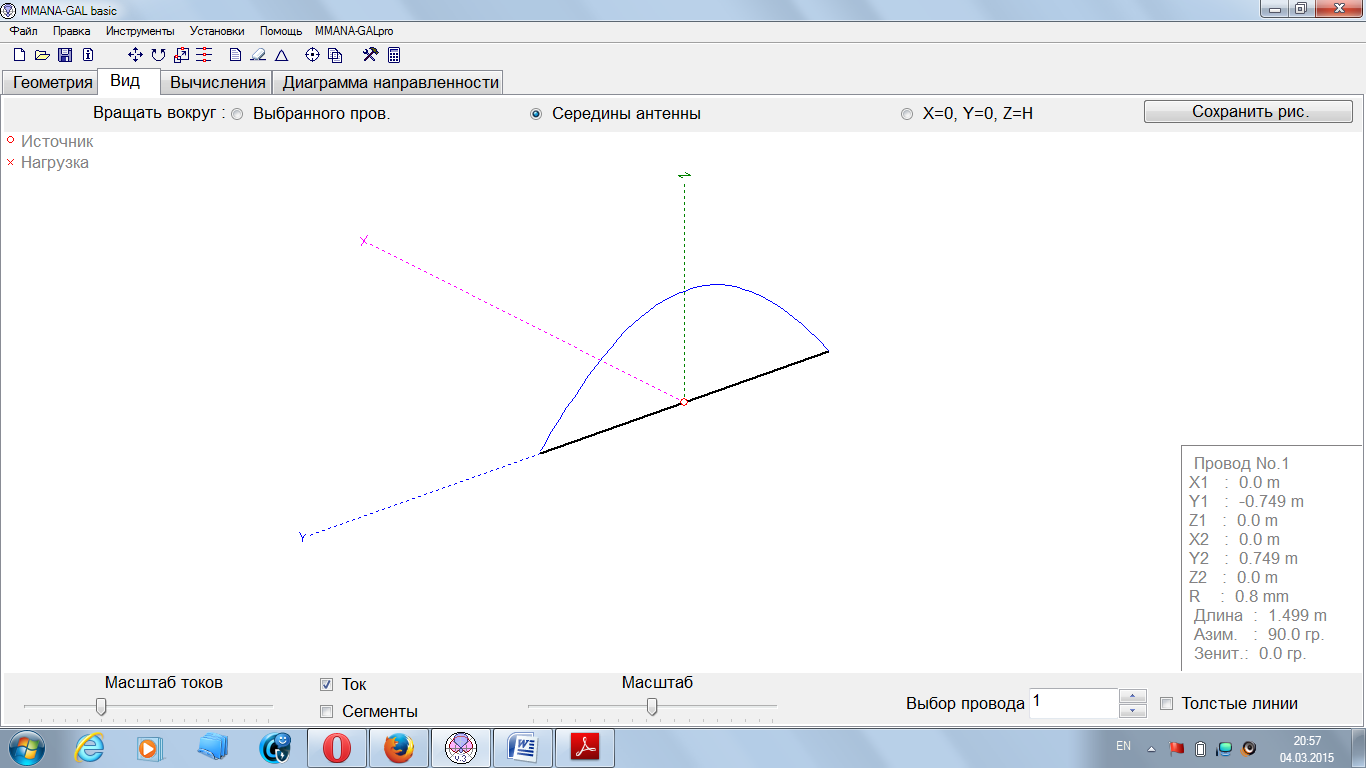1366x768 pixels.
Task: Click the 'Выбор провода' input field
Action: pos(1074,703)
